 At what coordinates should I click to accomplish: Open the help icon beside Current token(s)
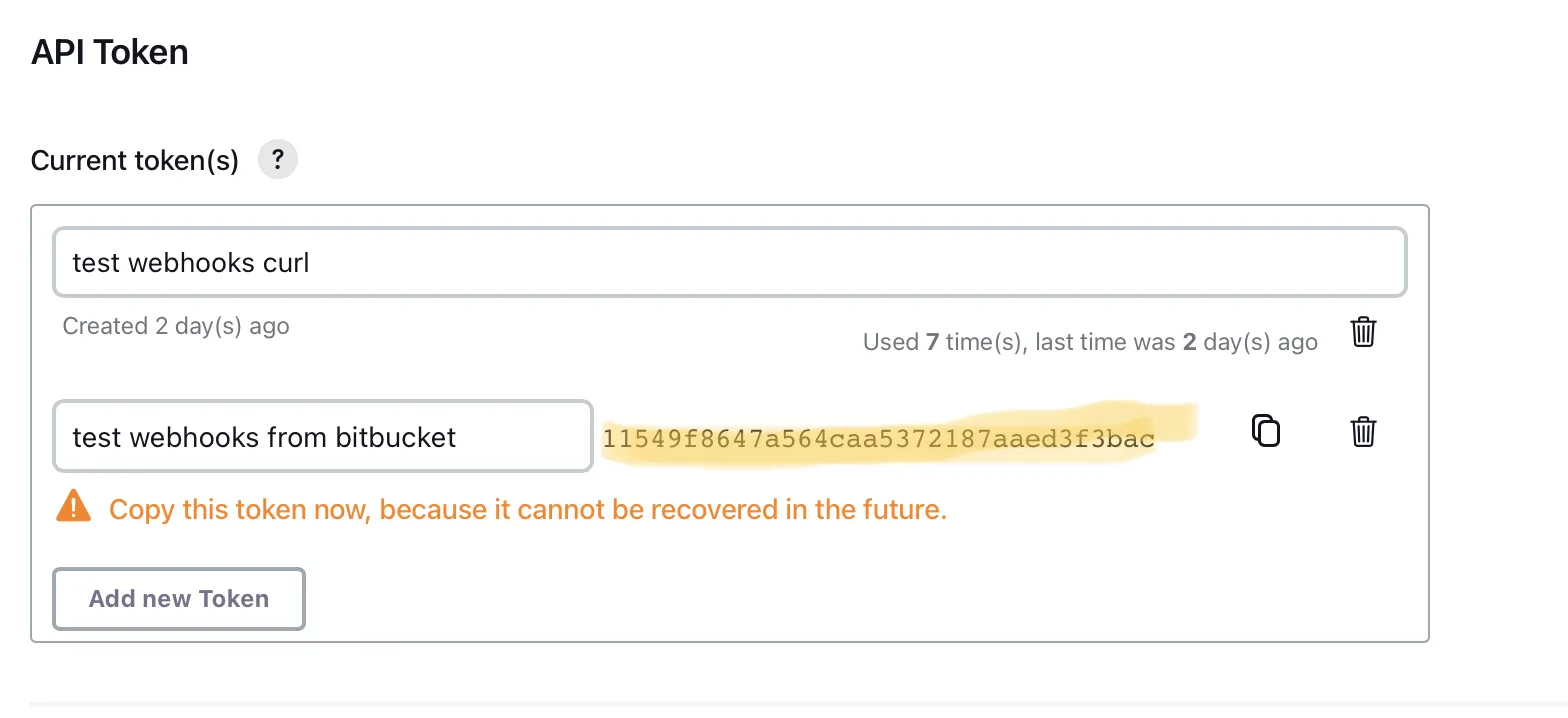[278, 160]
